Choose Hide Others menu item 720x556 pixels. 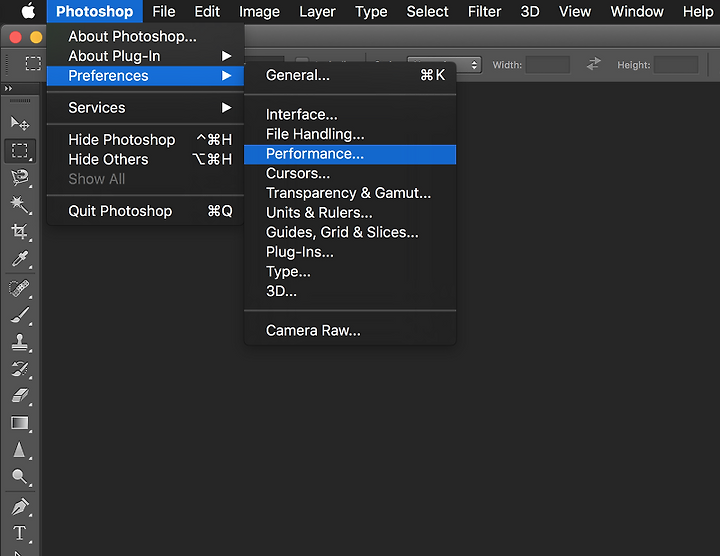[145, 159]
